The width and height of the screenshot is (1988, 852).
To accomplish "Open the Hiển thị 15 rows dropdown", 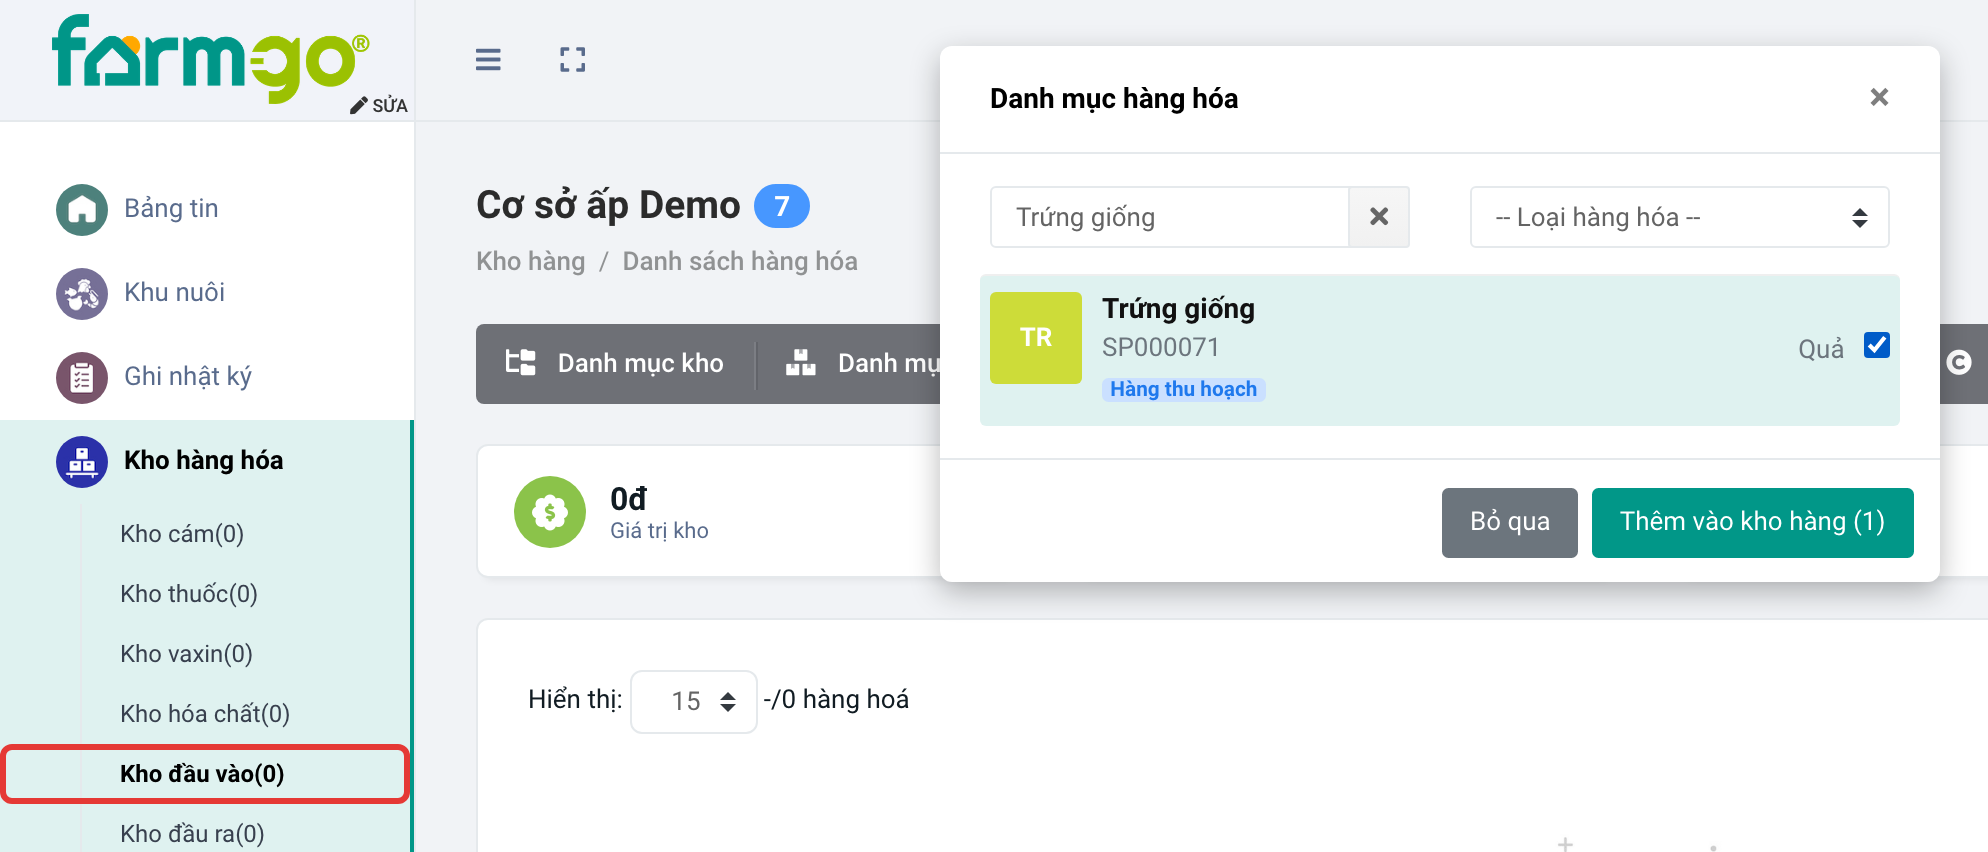I will [694, 701].
